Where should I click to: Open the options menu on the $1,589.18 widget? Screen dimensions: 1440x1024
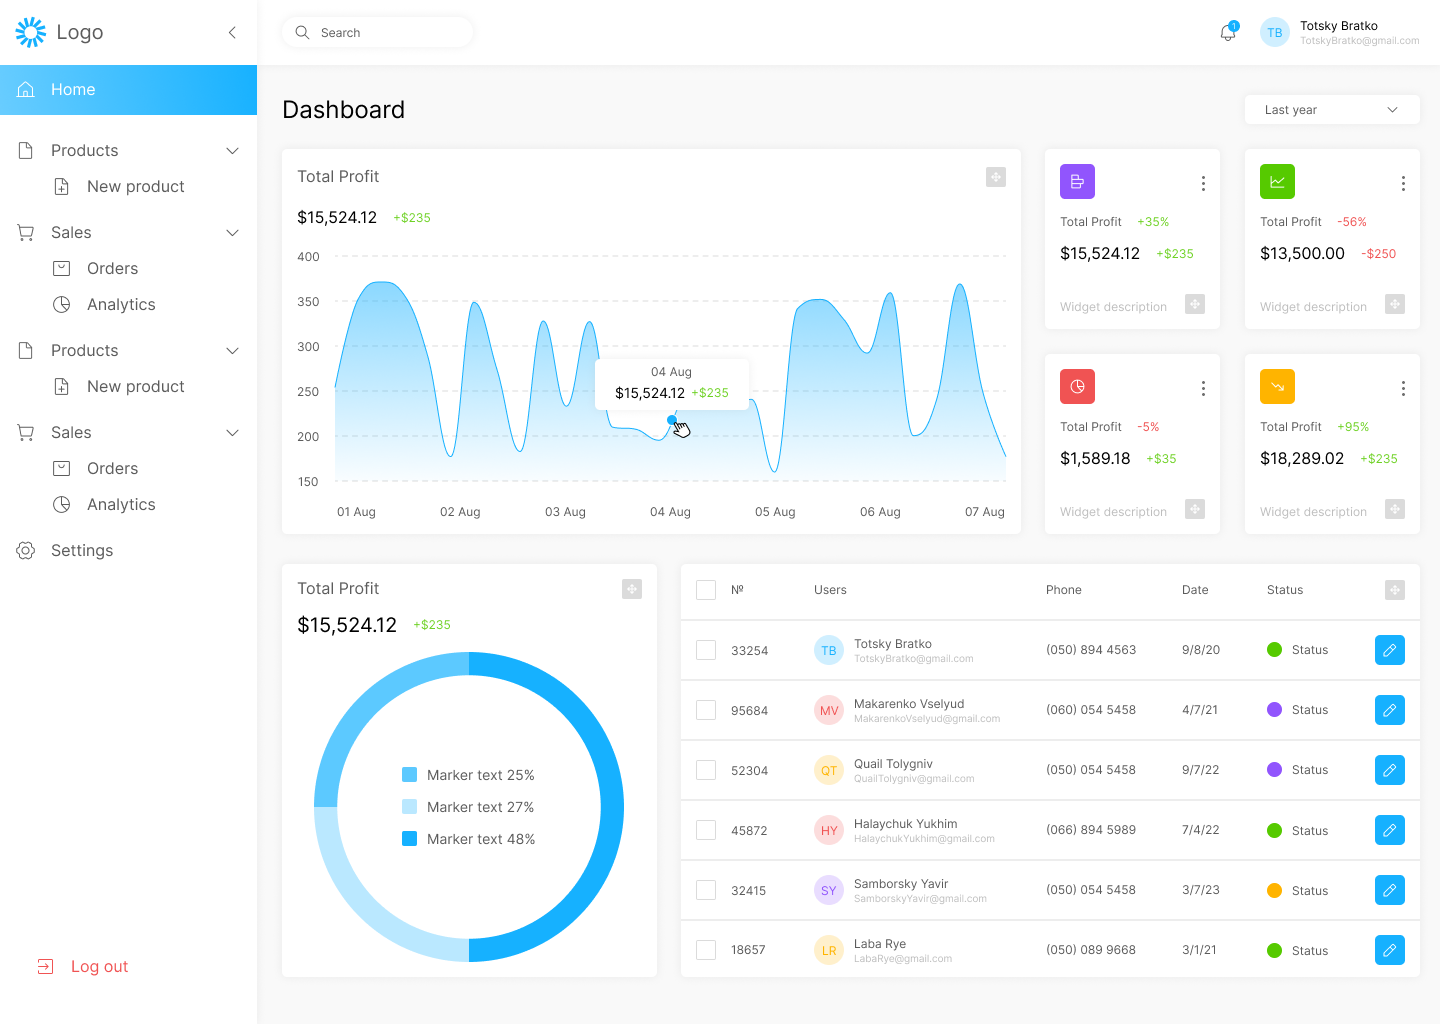(1203, 388)
